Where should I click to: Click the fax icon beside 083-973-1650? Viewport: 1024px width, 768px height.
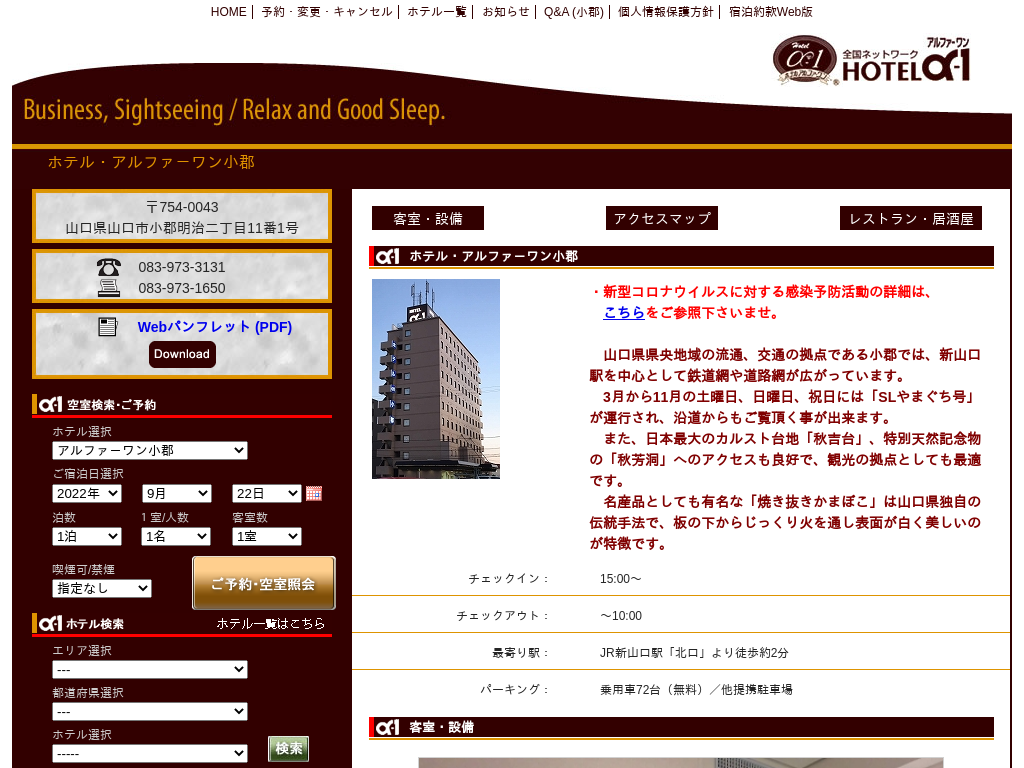point(108,287)
